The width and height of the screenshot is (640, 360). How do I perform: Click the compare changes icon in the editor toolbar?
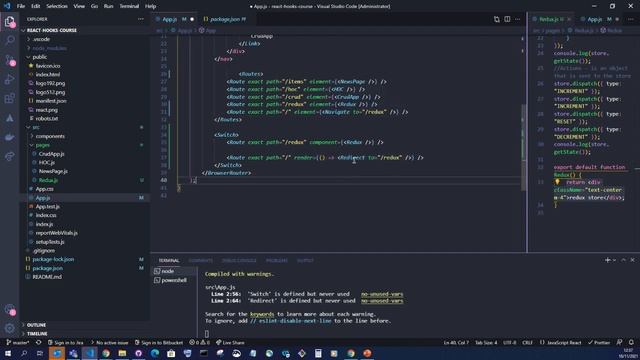[496, 19]
